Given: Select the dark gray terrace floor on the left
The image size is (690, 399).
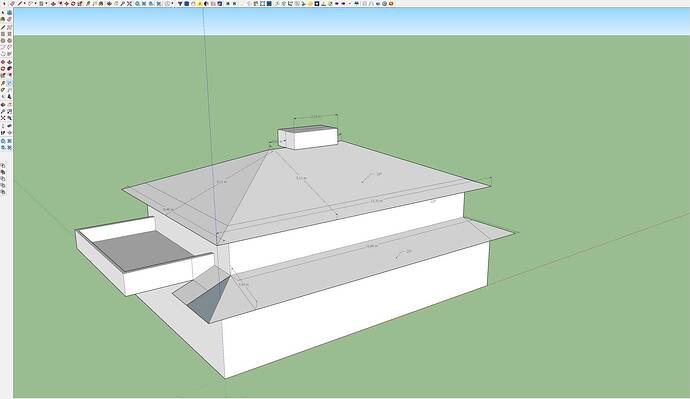Looking at the screenshot, I should pyautogui.click(x=143, y=251).
